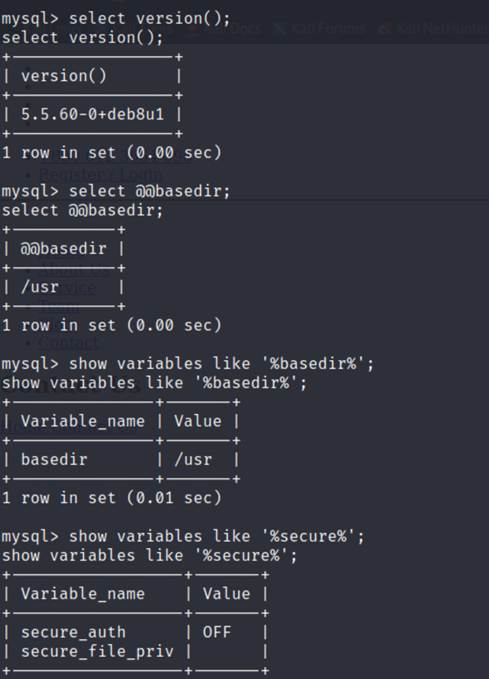
Task: Click the Variable_name header above basedir
Action: [83, 421]
